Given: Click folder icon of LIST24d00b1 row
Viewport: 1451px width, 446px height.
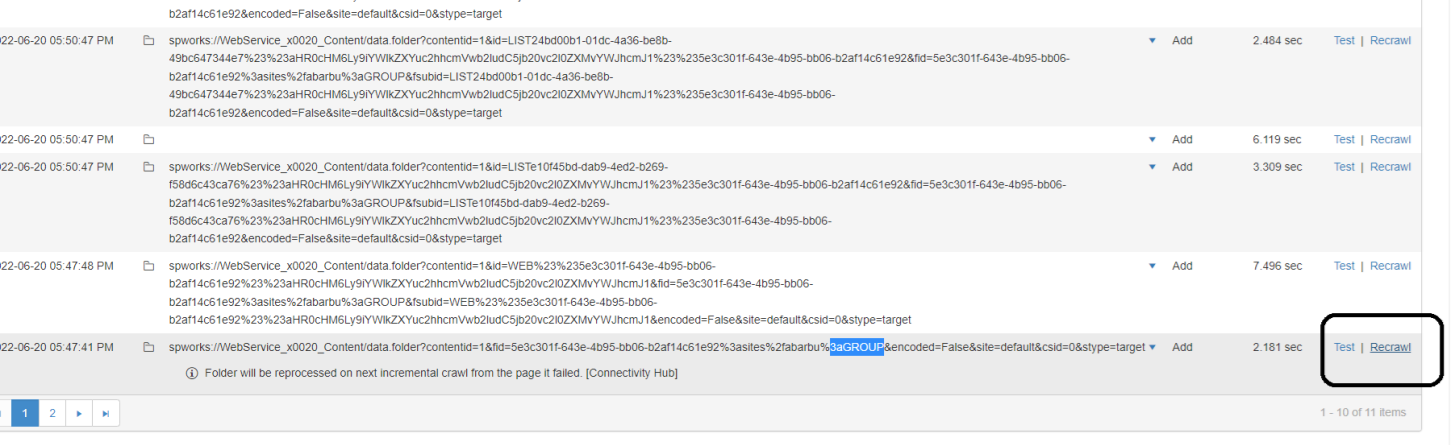Looking at the screenshot, I should 148,41.
